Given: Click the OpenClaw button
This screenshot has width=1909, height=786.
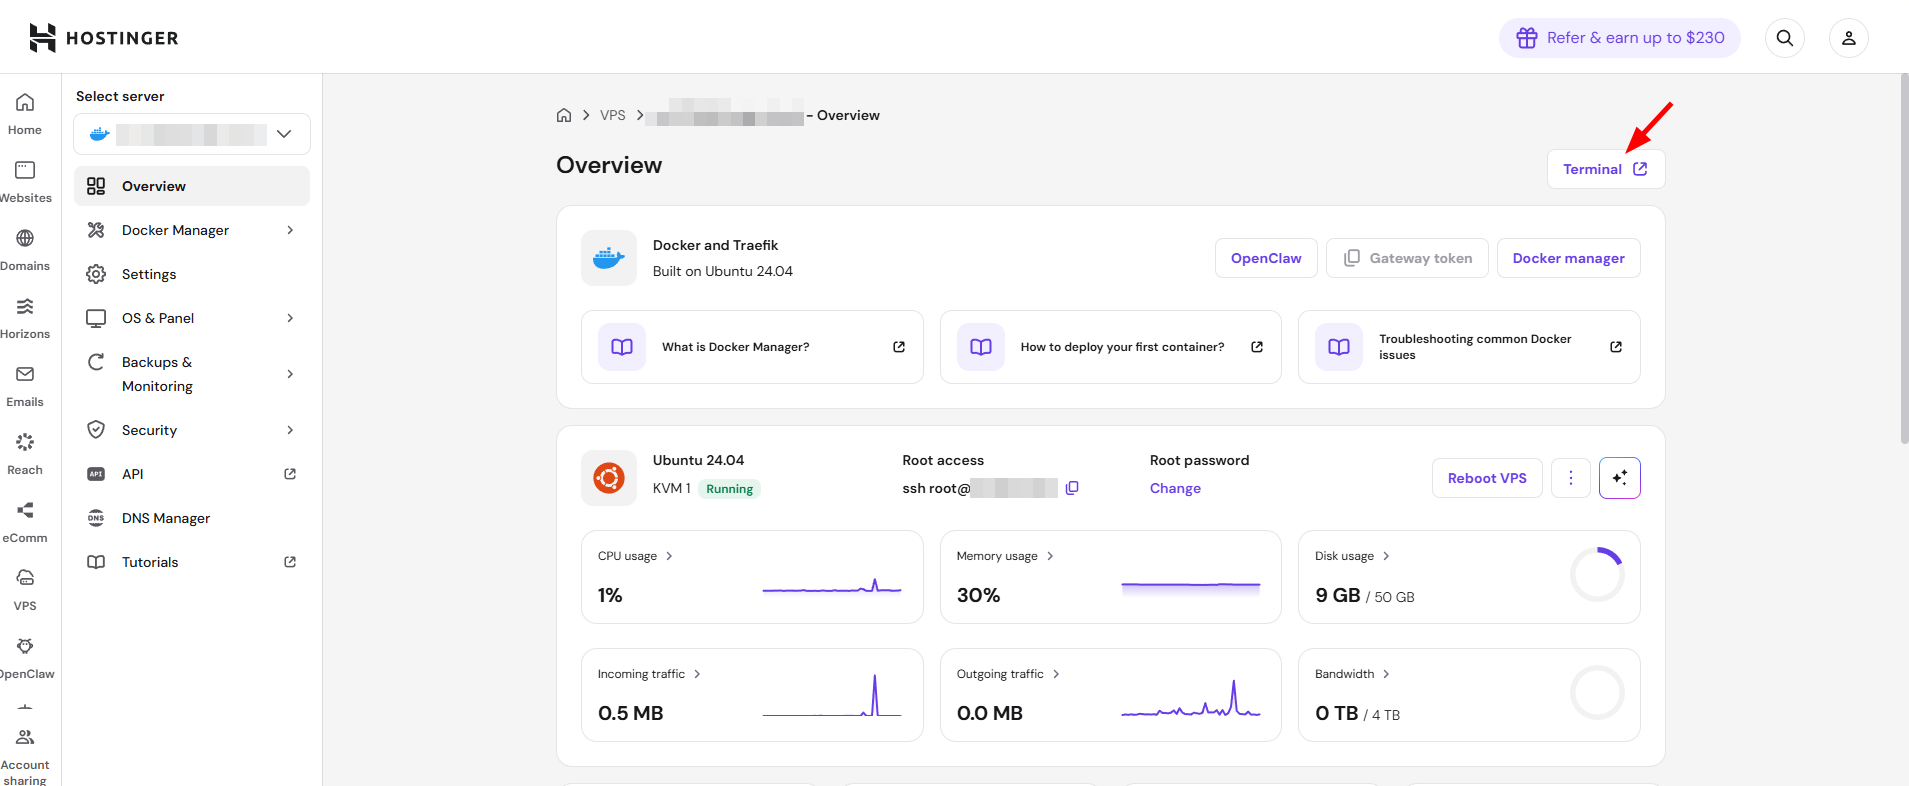Looking at the screenshot, I should tap(1266, 258).
